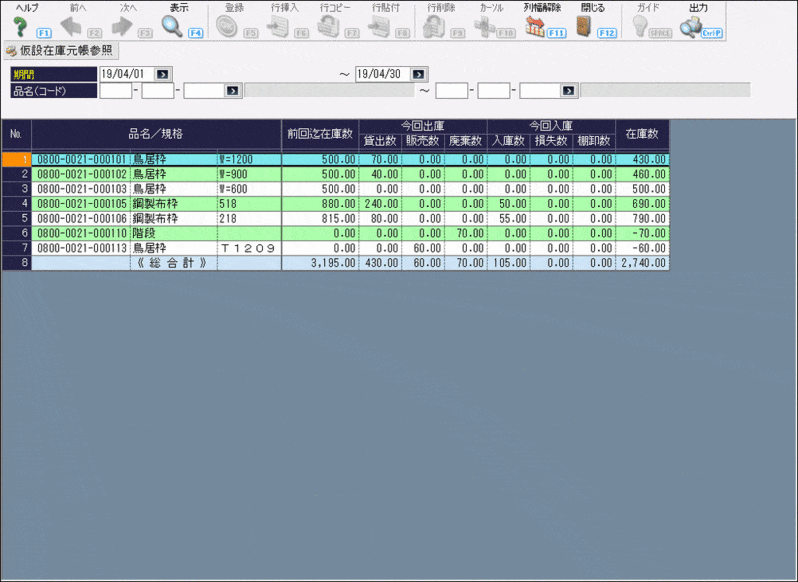Click the 518 specification cell

tap(249, 204)
